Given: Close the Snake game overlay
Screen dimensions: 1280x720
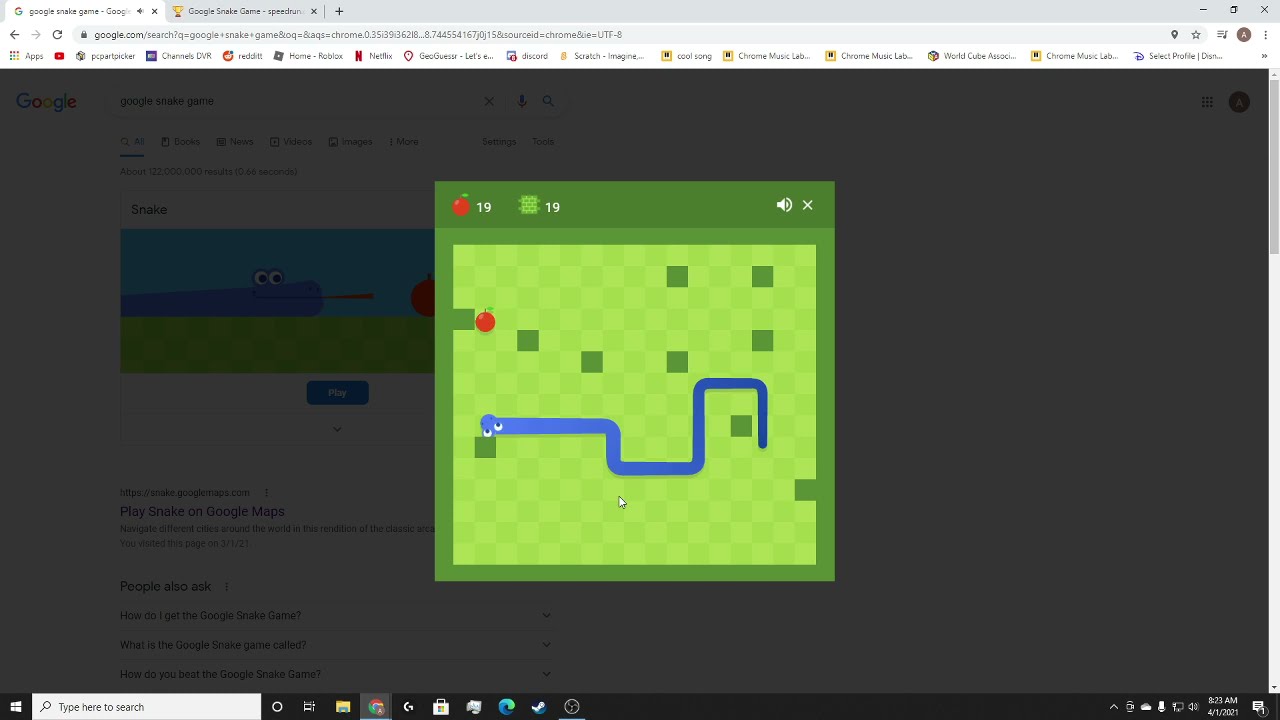Looking at the screenshot, I should (808, 205).
